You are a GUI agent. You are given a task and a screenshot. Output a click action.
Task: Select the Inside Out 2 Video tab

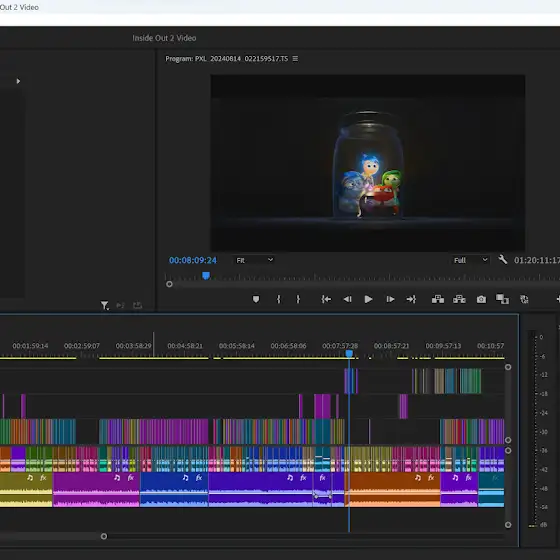click(x=164, y=38)
